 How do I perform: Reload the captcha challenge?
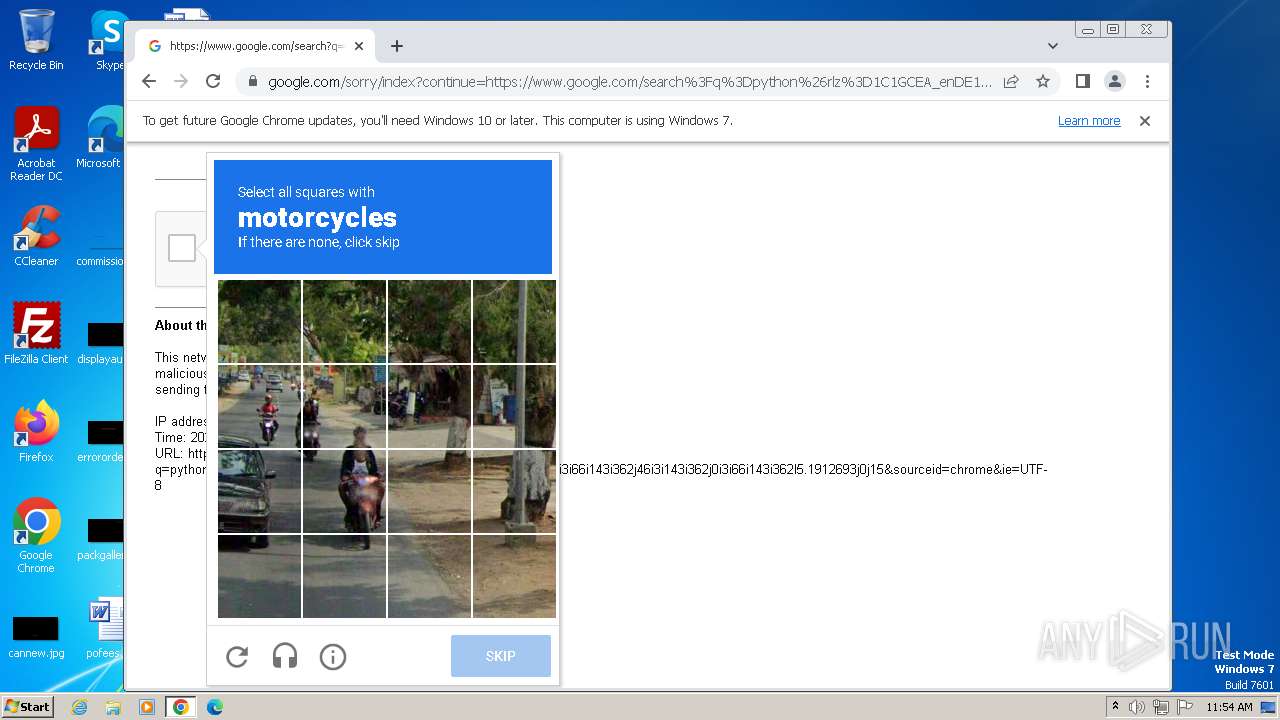point(237,657)
